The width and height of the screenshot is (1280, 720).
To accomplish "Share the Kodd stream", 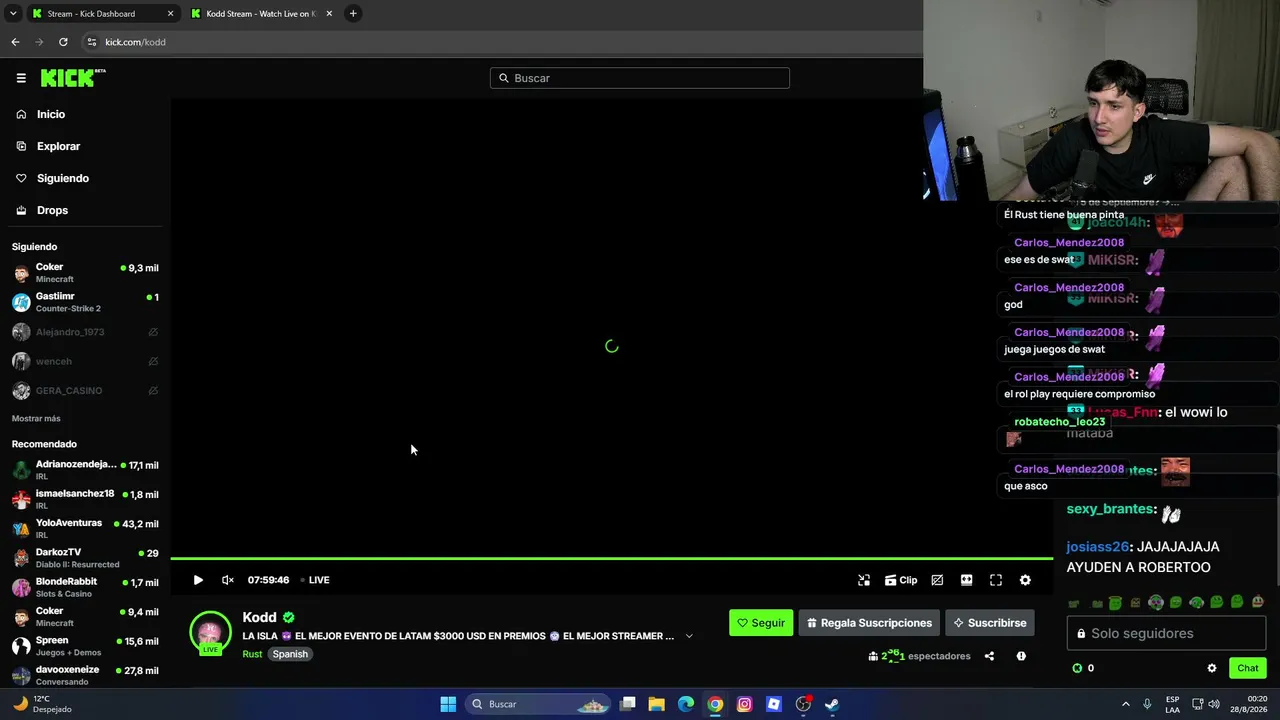I will 989,656.
